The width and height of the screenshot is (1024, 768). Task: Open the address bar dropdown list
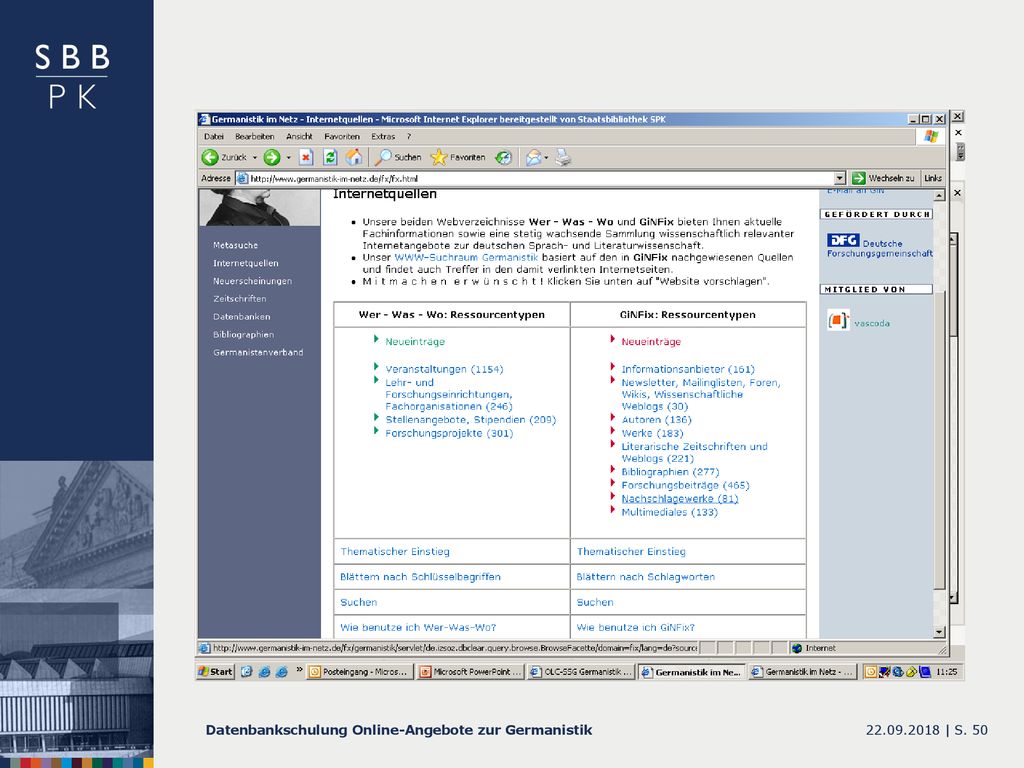840,178
